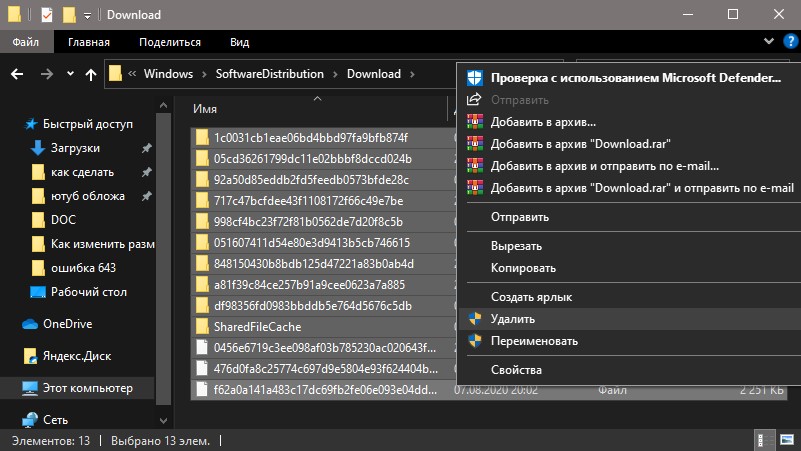801x451 pixels.
Task: Open Explorer help via question mark icon
Action: tap(790, 41)
